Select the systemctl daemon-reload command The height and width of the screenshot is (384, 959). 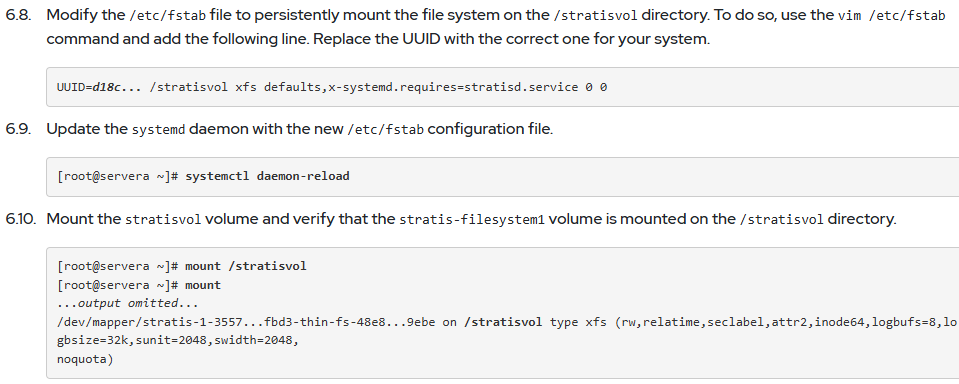click(x=267, y=177)
